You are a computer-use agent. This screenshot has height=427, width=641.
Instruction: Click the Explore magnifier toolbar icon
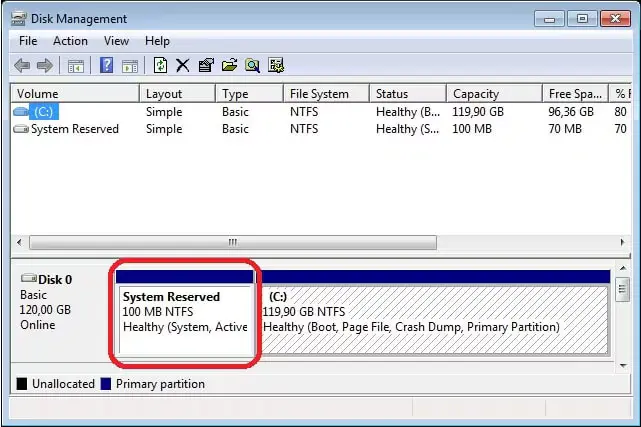(x=252, y=65)
